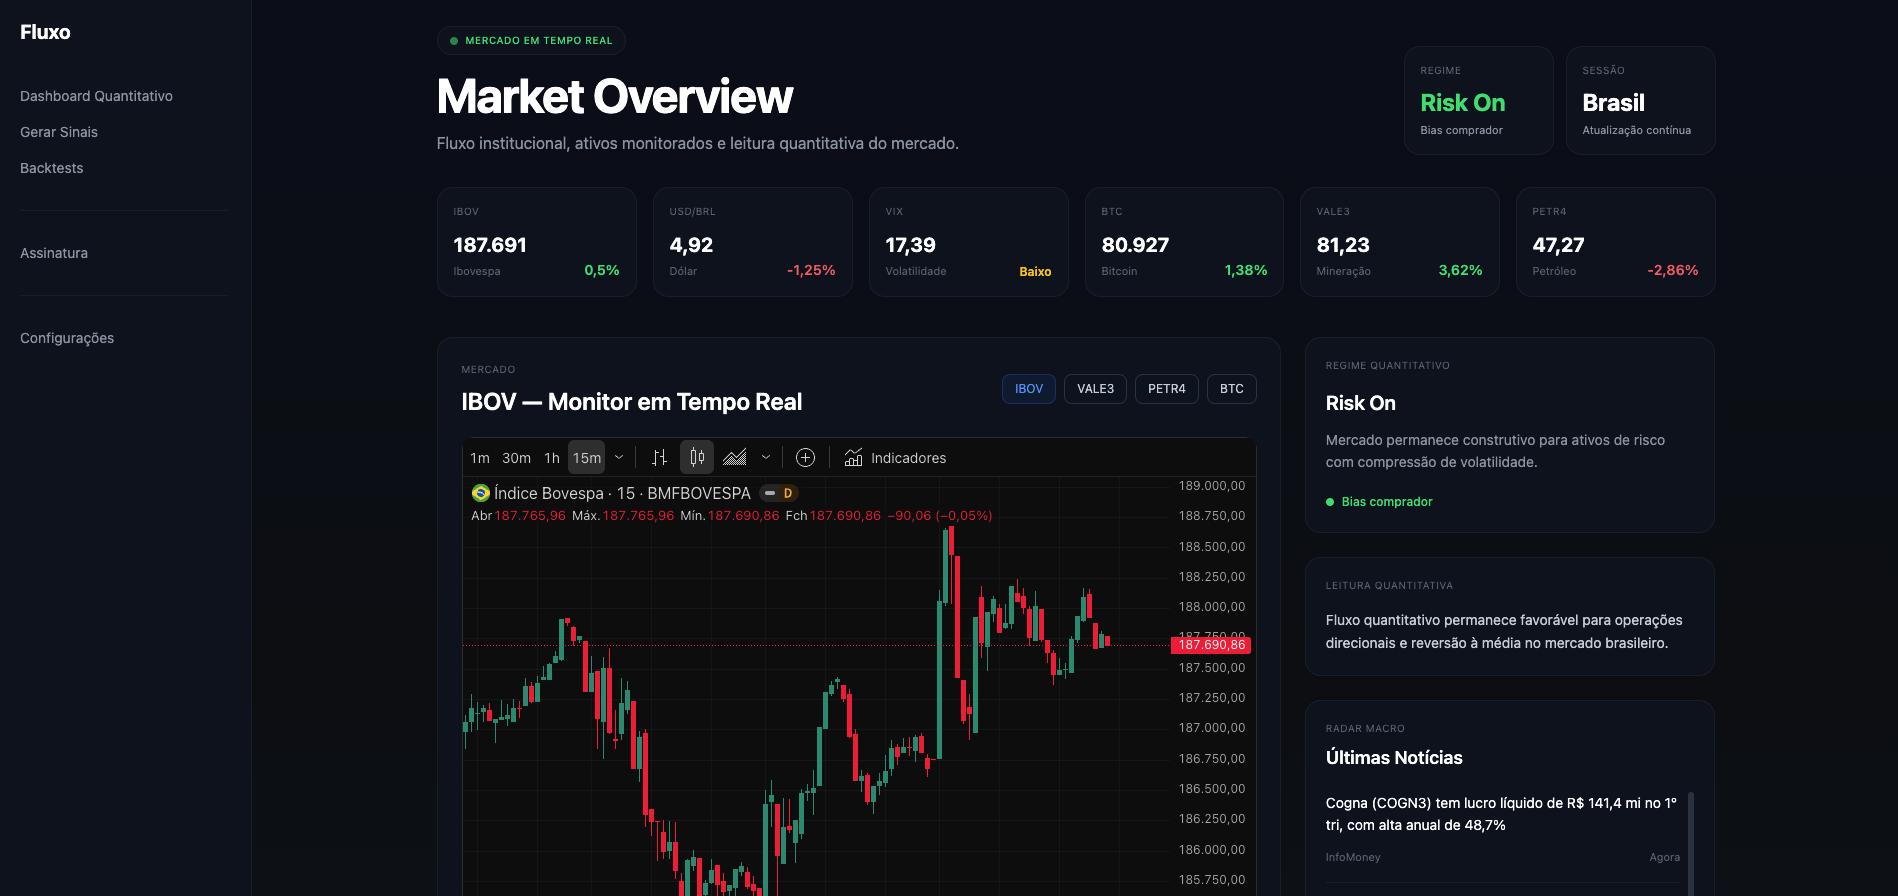Open the IBOV 187.691 ticker card
This screenshot has height=896, width=1898.
tap(537, 242)
